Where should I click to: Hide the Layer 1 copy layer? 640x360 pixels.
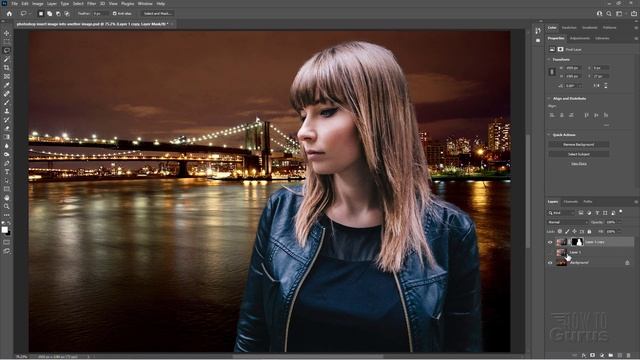point(550,242)
